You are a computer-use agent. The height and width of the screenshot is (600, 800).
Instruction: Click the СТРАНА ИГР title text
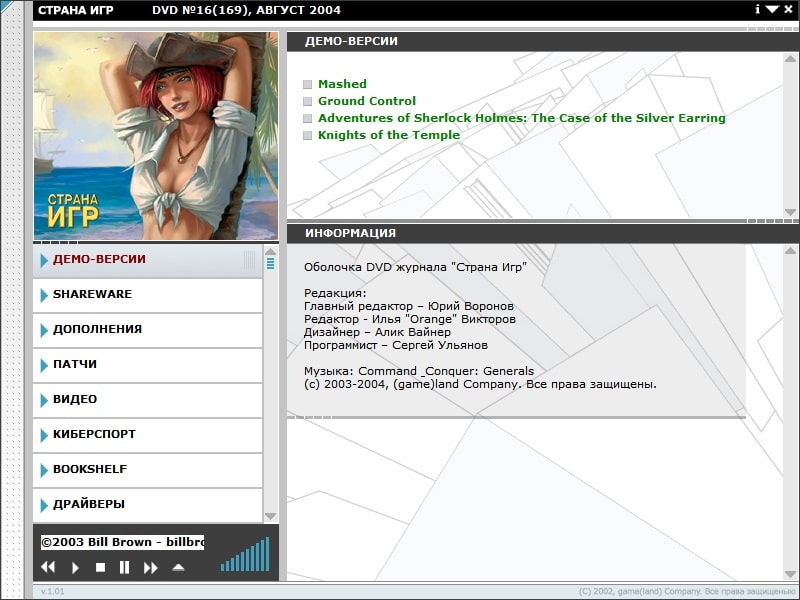click(x=76, y=10)
